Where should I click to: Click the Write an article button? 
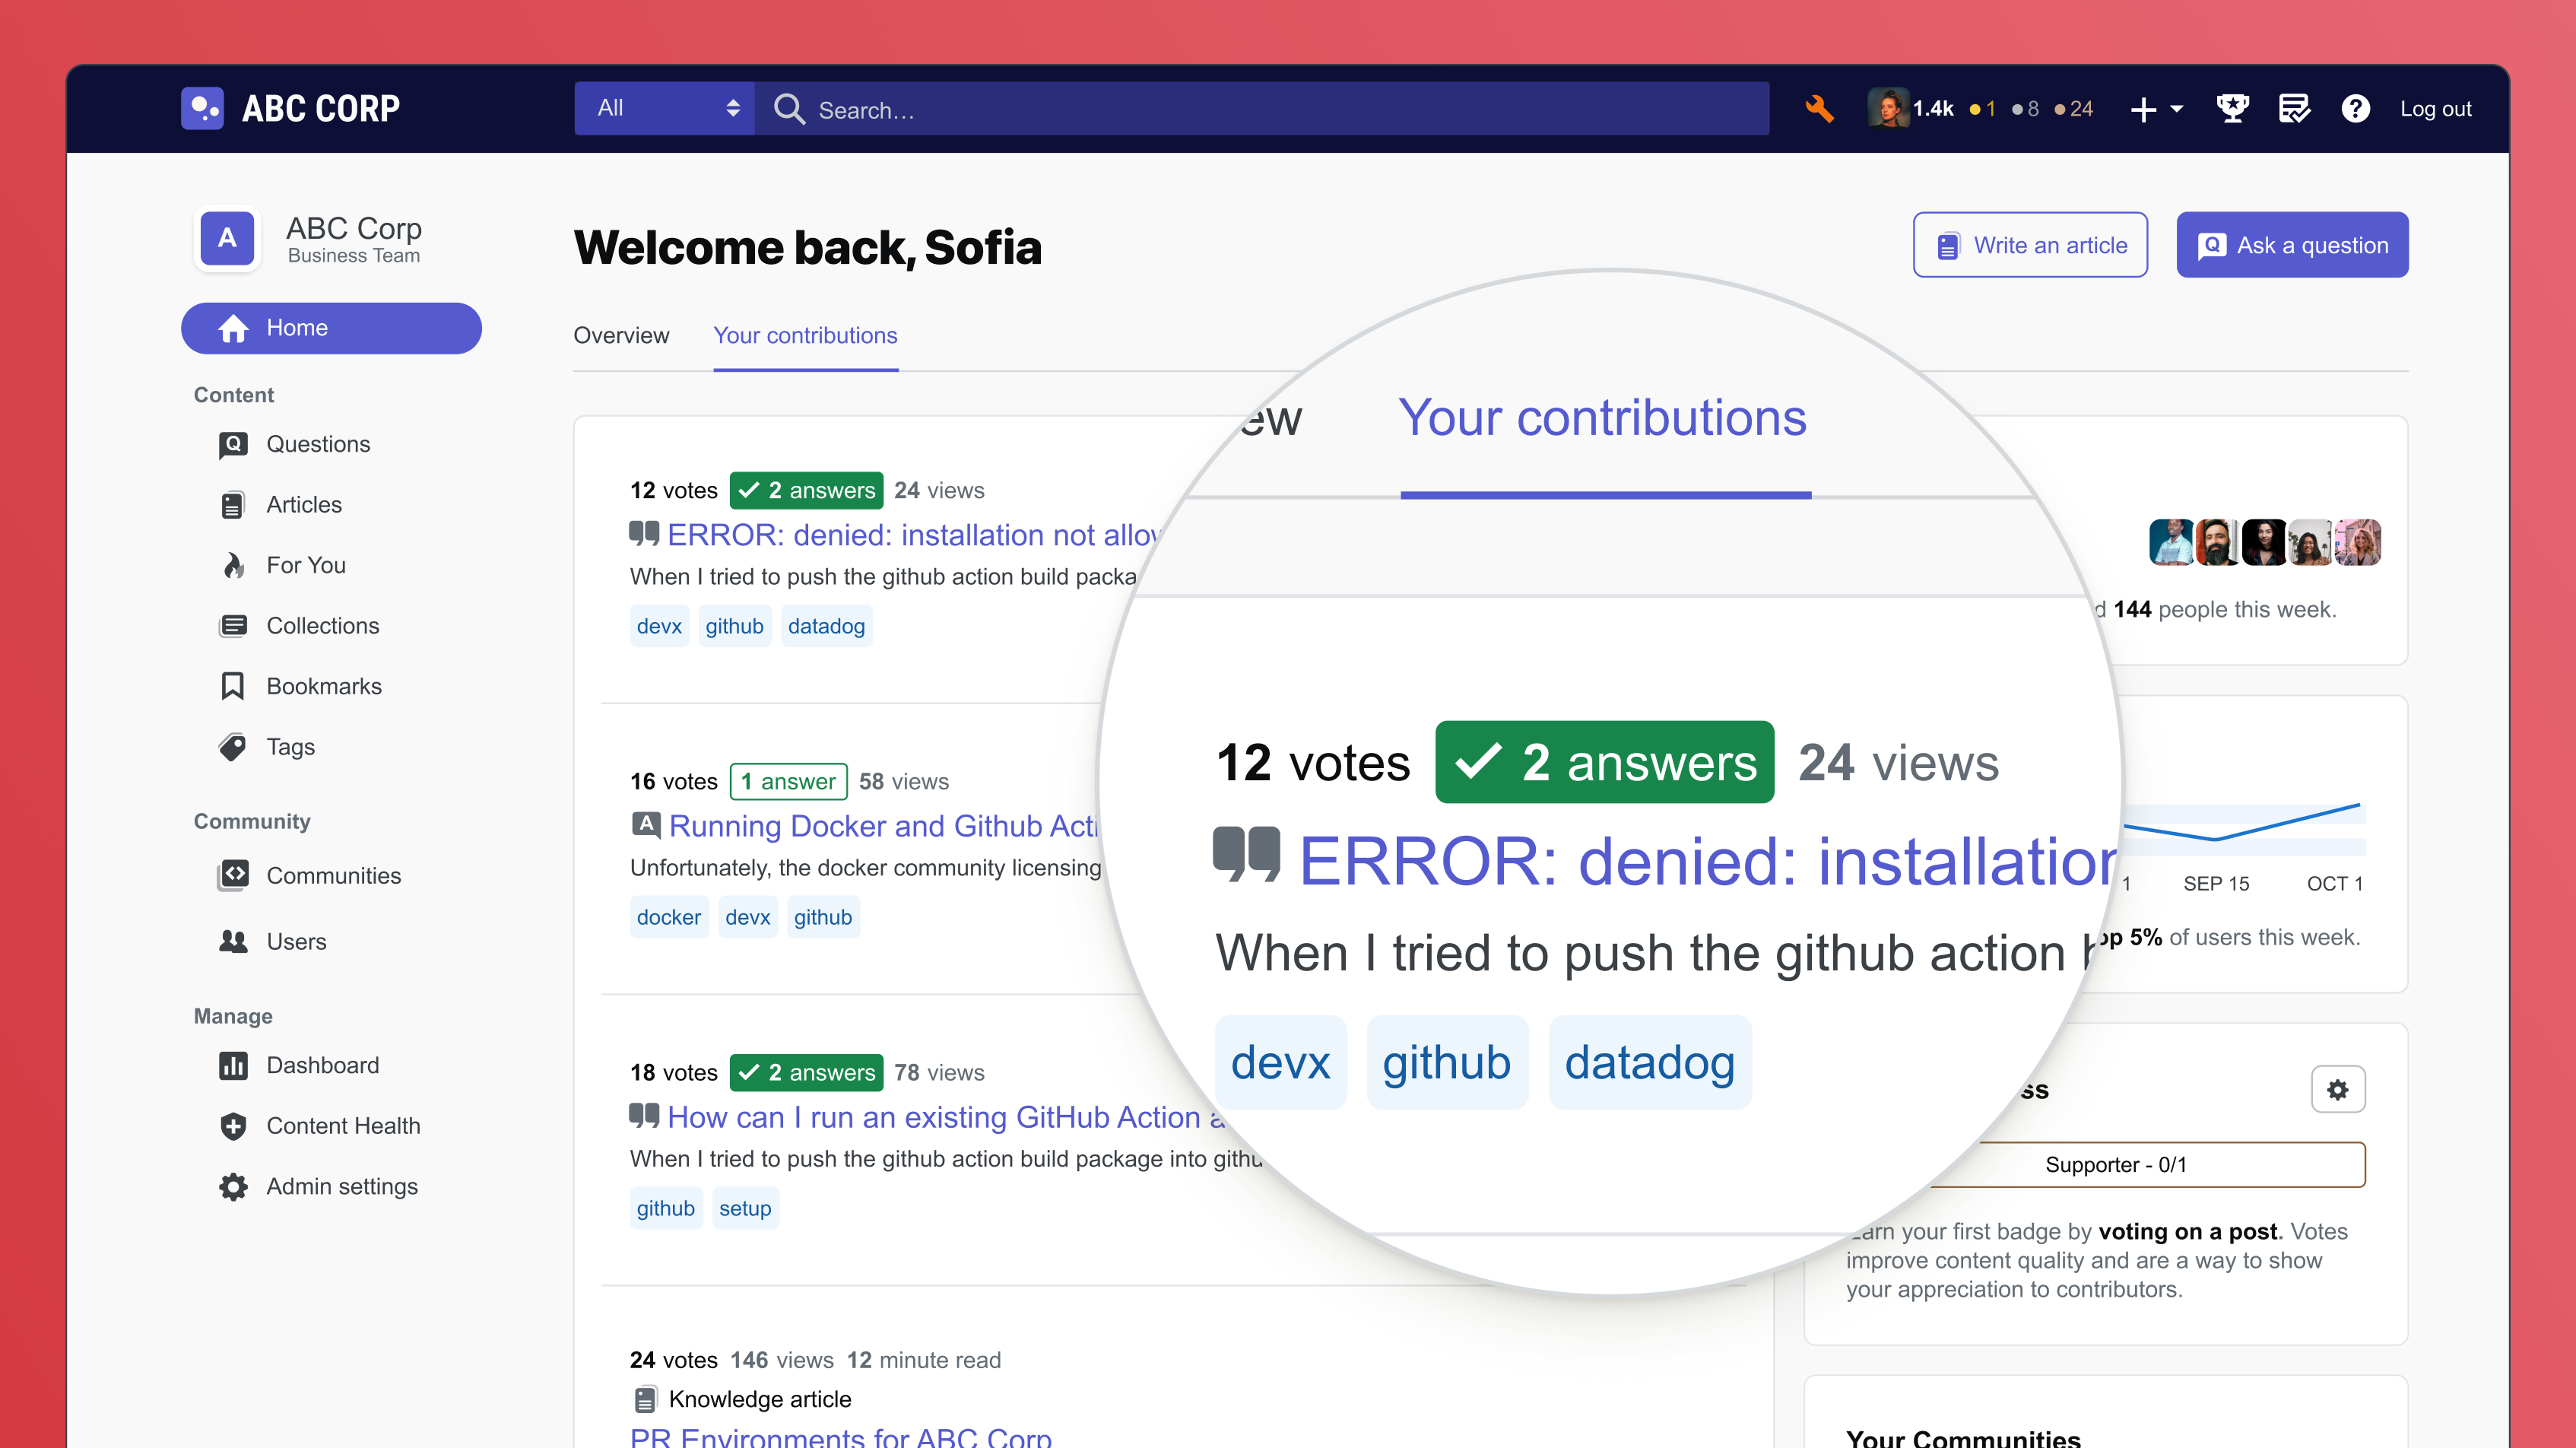pyautogui.click(x=2030, y=245)
